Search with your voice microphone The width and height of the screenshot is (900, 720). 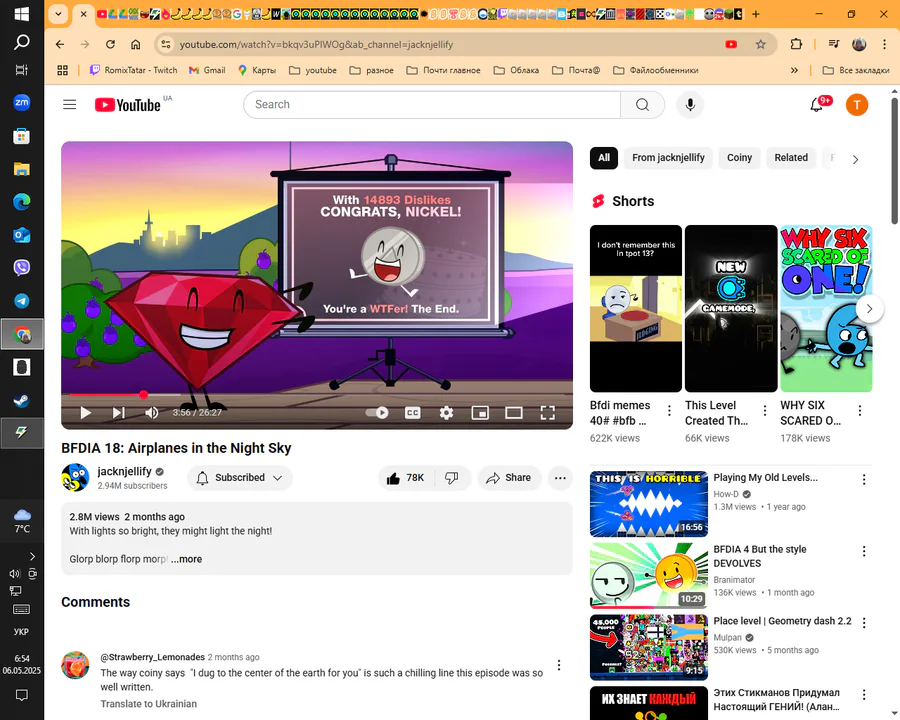point(690,104)
